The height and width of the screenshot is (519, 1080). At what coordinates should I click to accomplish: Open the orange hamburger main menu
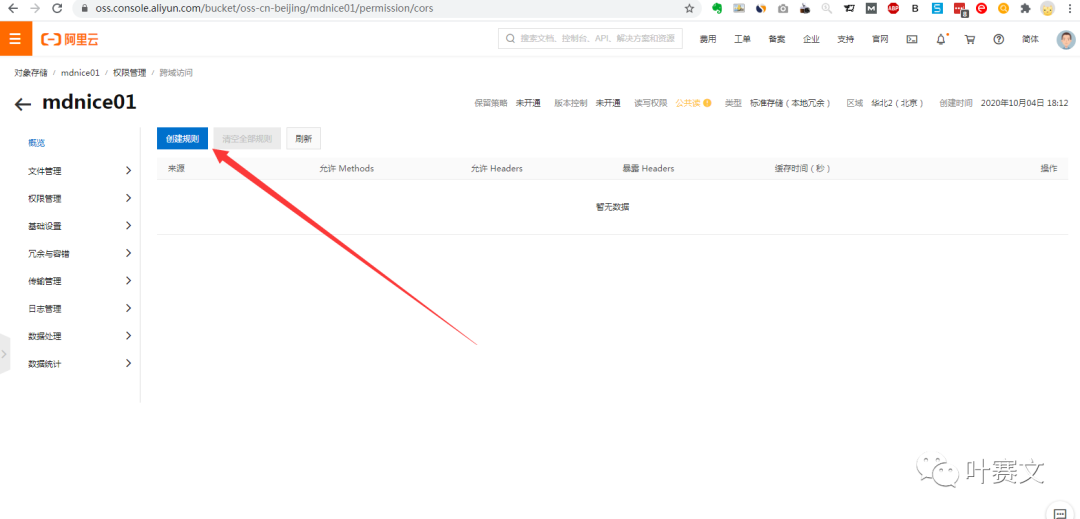tap(15, 39)
